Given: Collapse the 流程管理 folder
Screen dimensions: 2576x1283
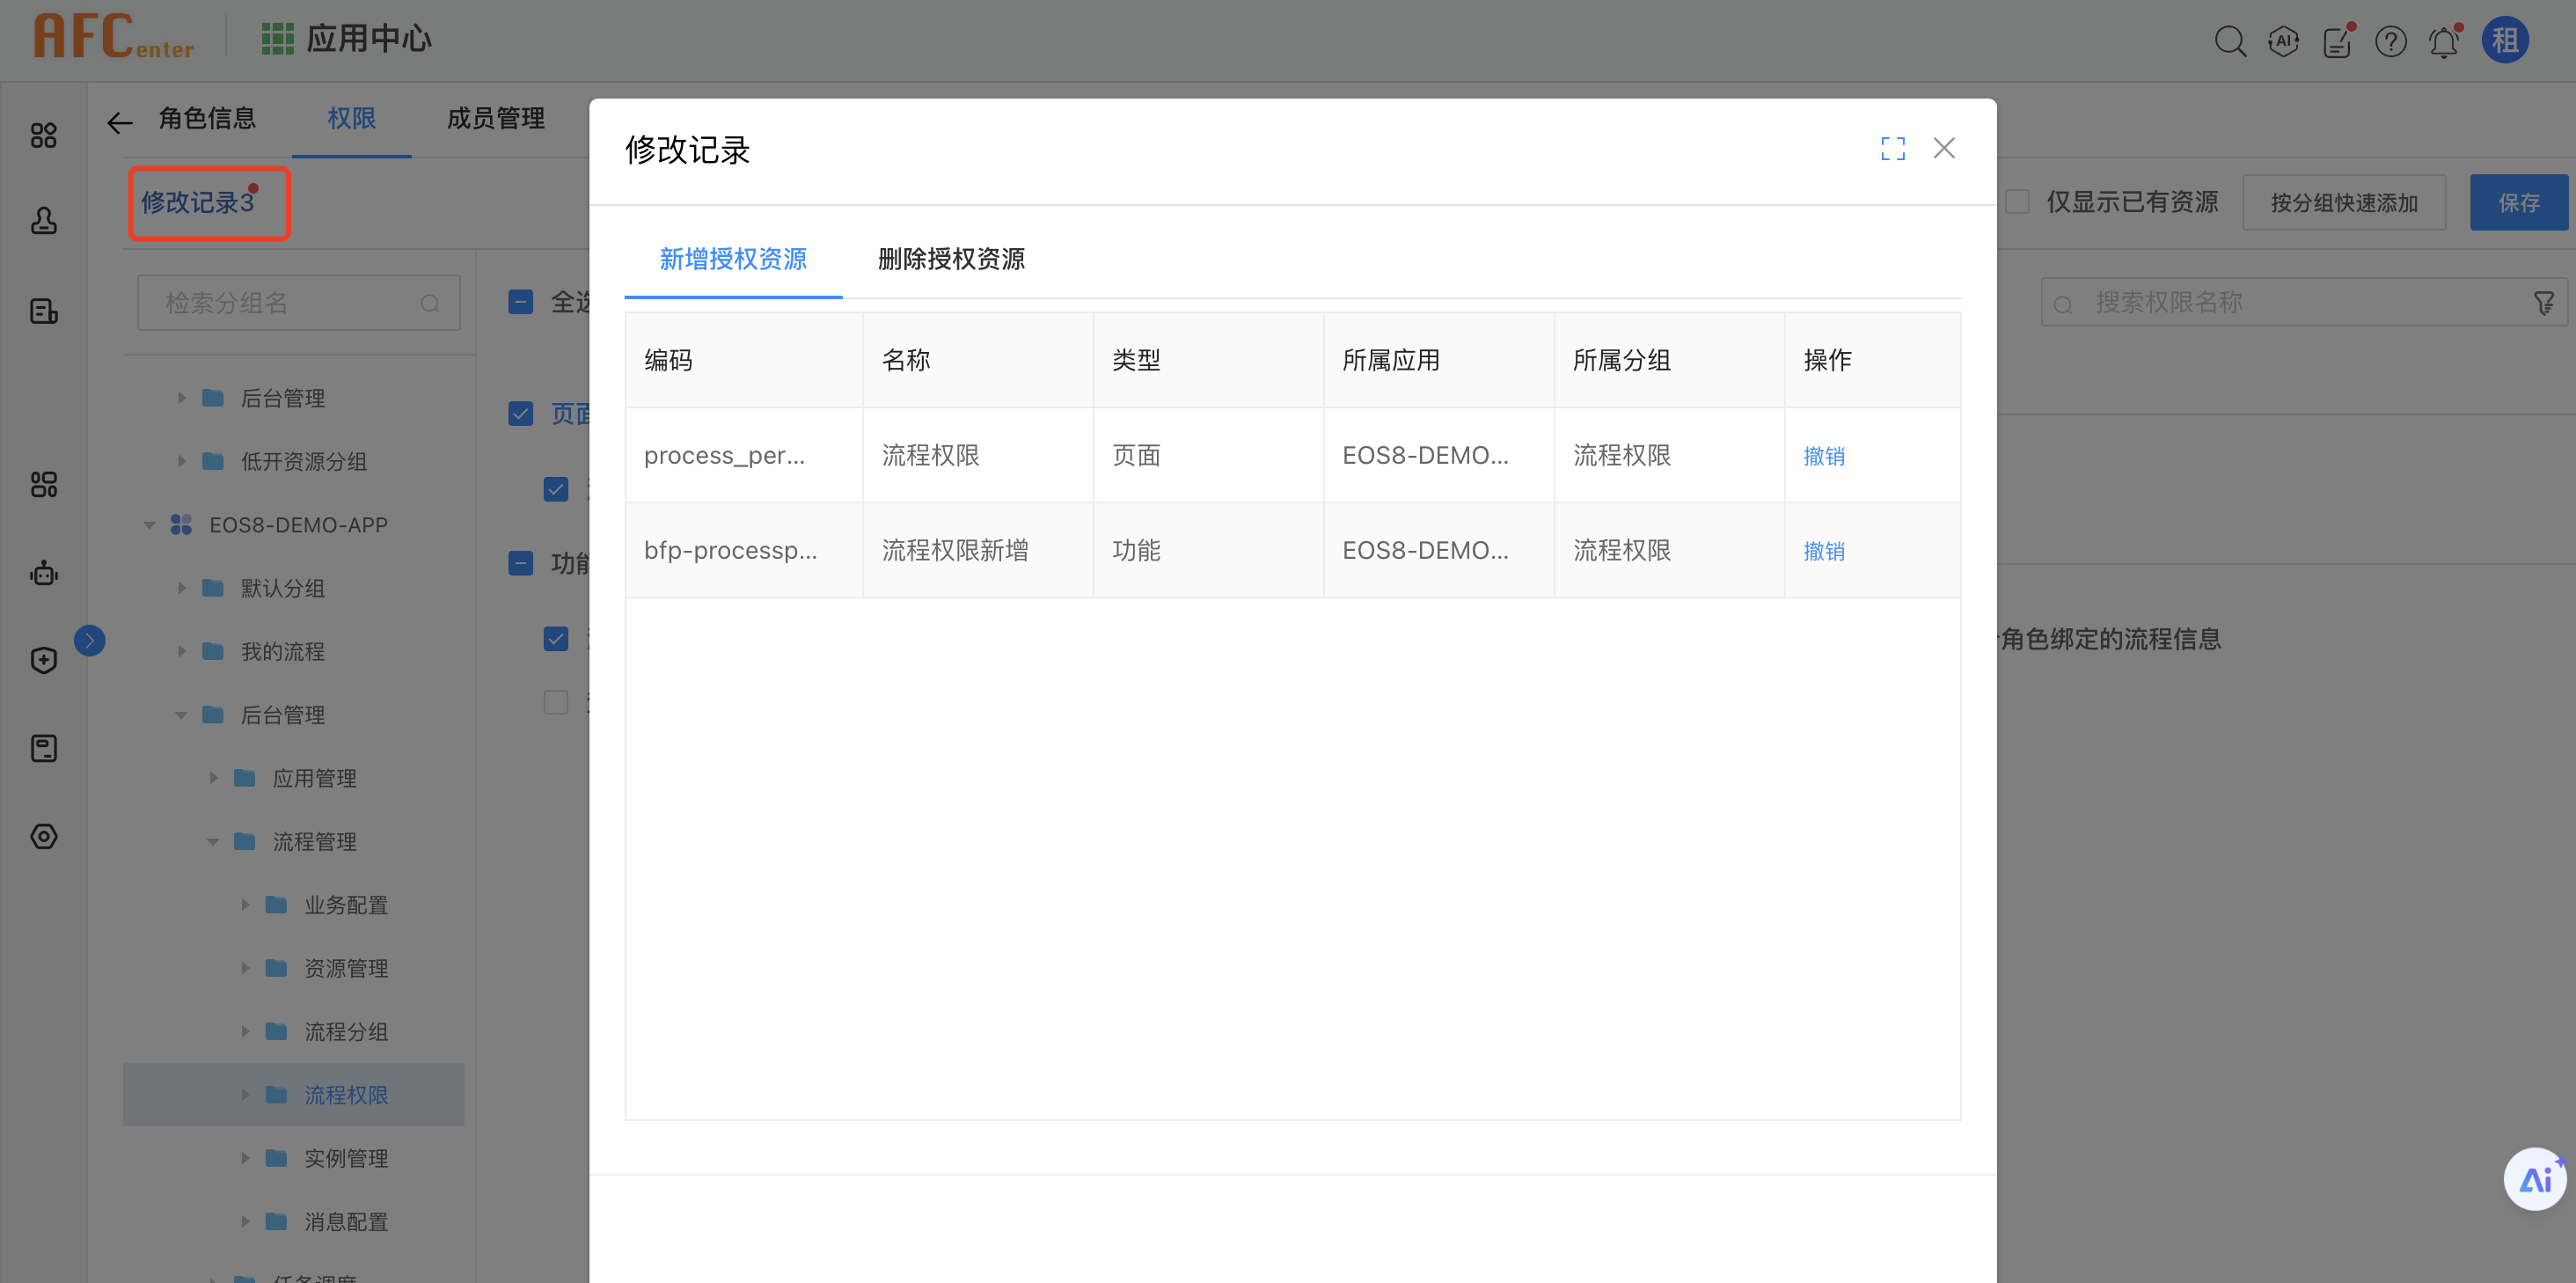Looking at the screenshot, I should (x=213, y=842).
